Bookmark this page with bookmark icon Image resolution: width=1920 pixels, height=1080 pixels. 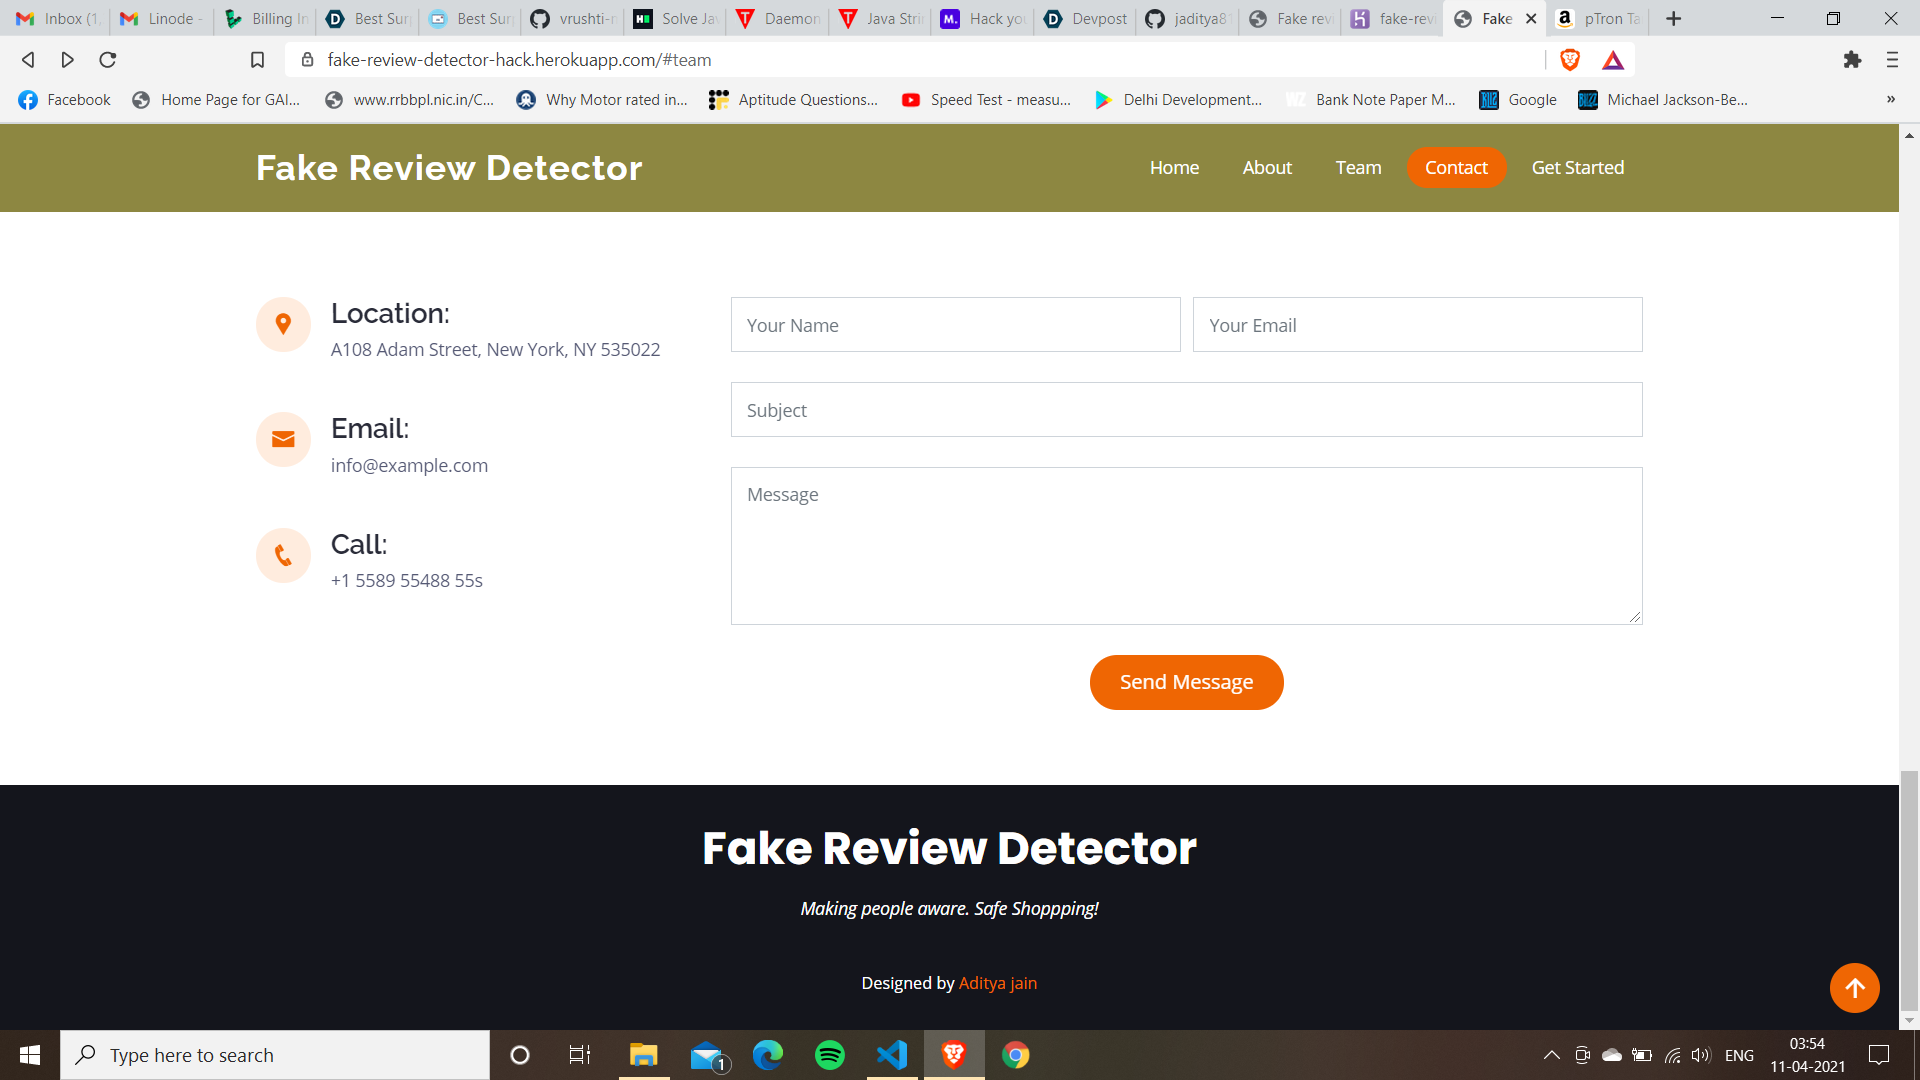257,60
